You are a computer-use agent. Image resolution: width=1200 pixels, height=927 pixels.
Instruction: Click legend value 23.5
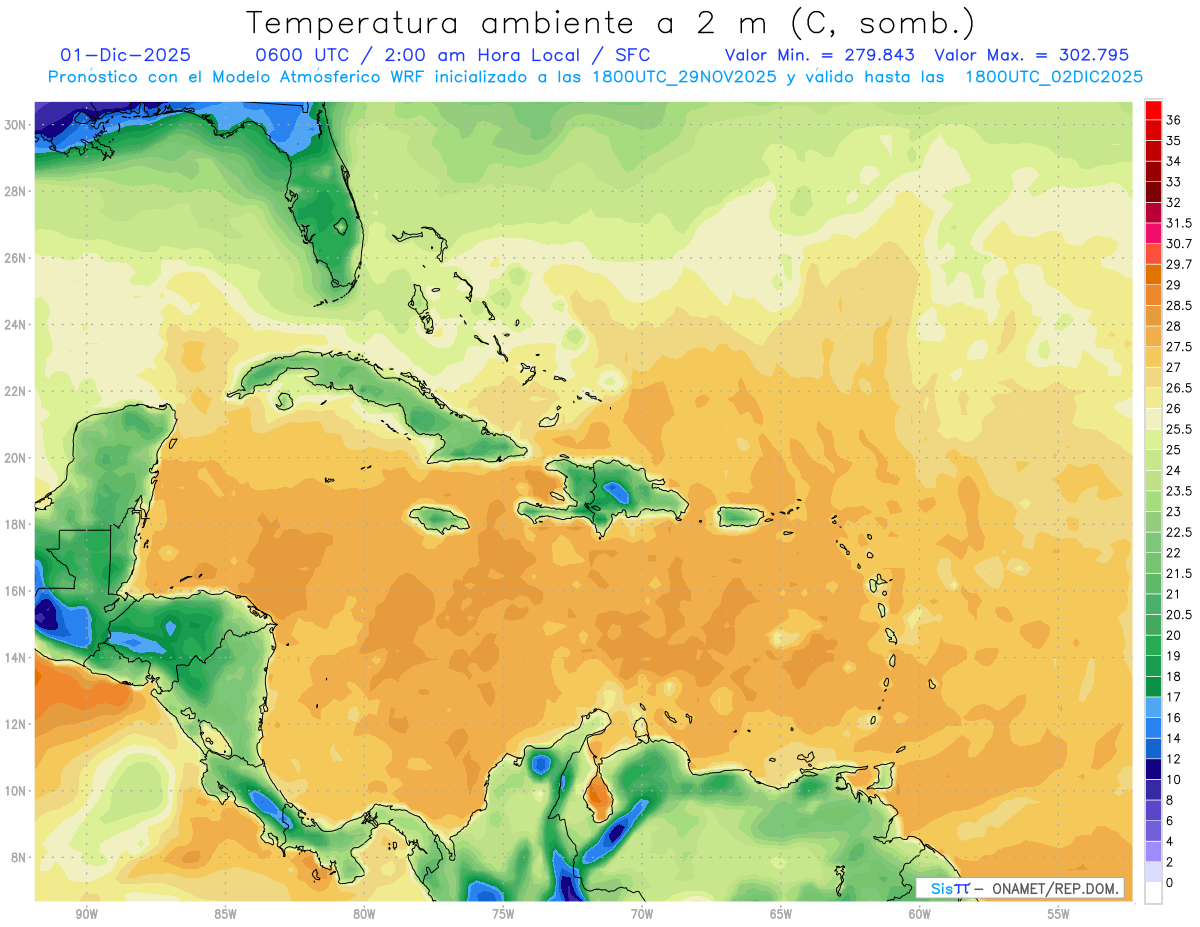(1179, 491)
